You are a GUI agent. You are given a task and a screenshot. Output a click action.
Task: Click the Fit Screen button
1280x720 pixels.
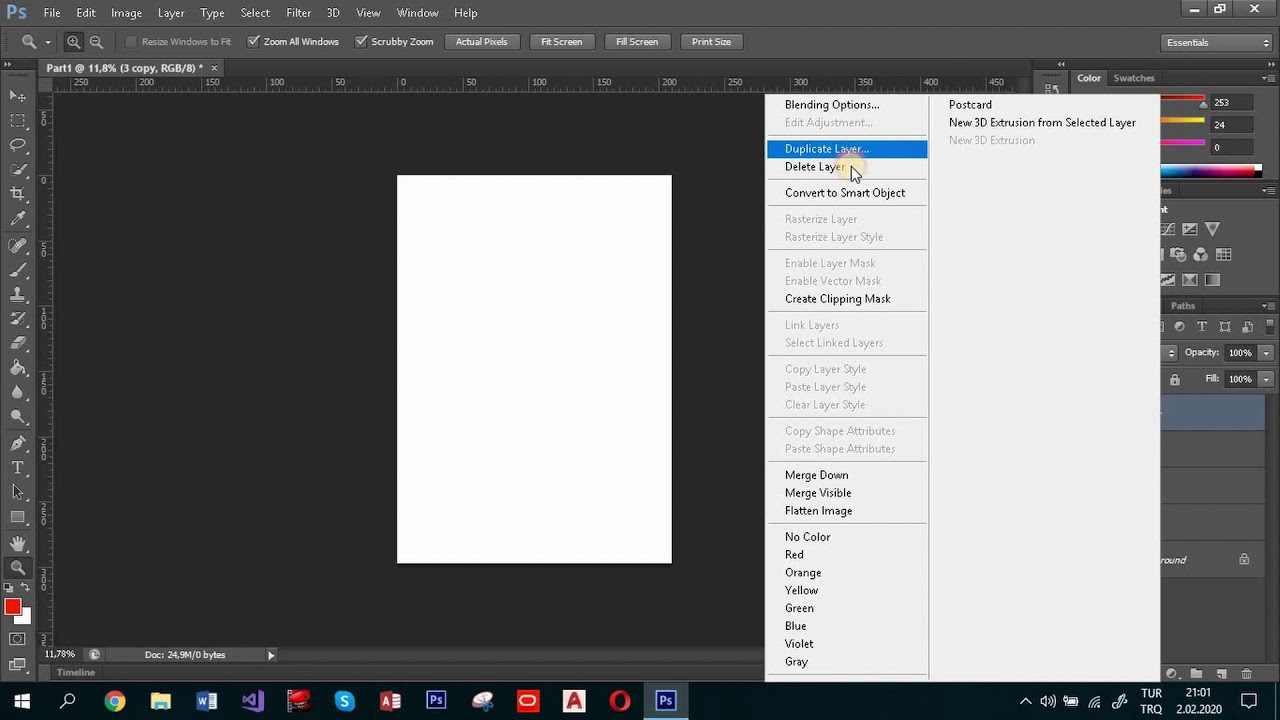coord(561,42)
